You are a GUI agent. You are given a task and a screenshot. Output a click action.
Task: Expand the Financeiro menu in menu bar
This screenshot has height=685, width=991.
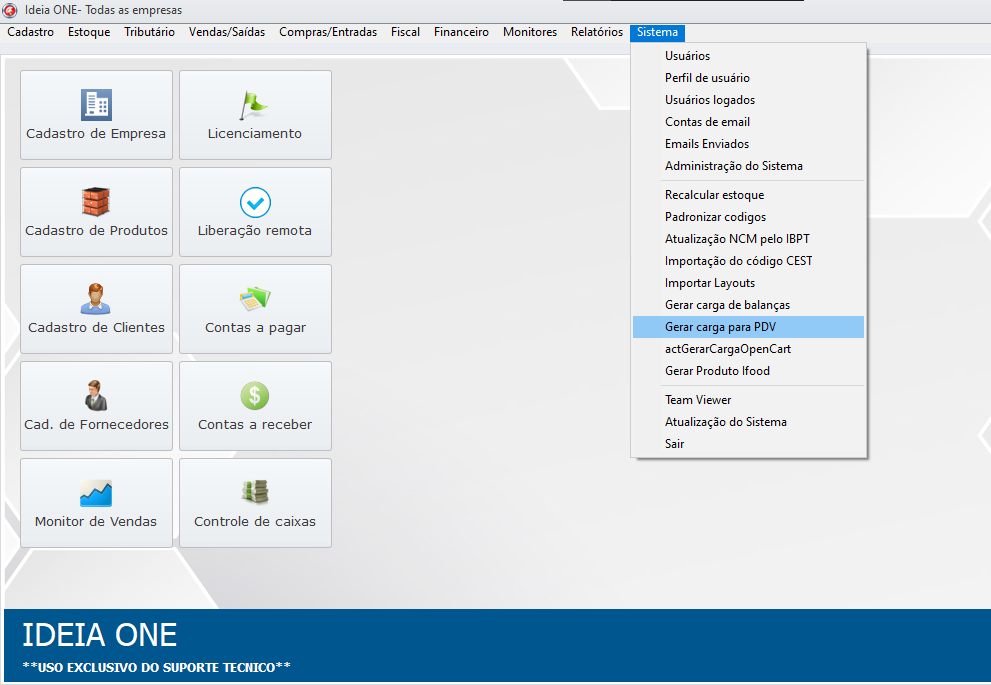pyautogui.click(x=461, y=32)
